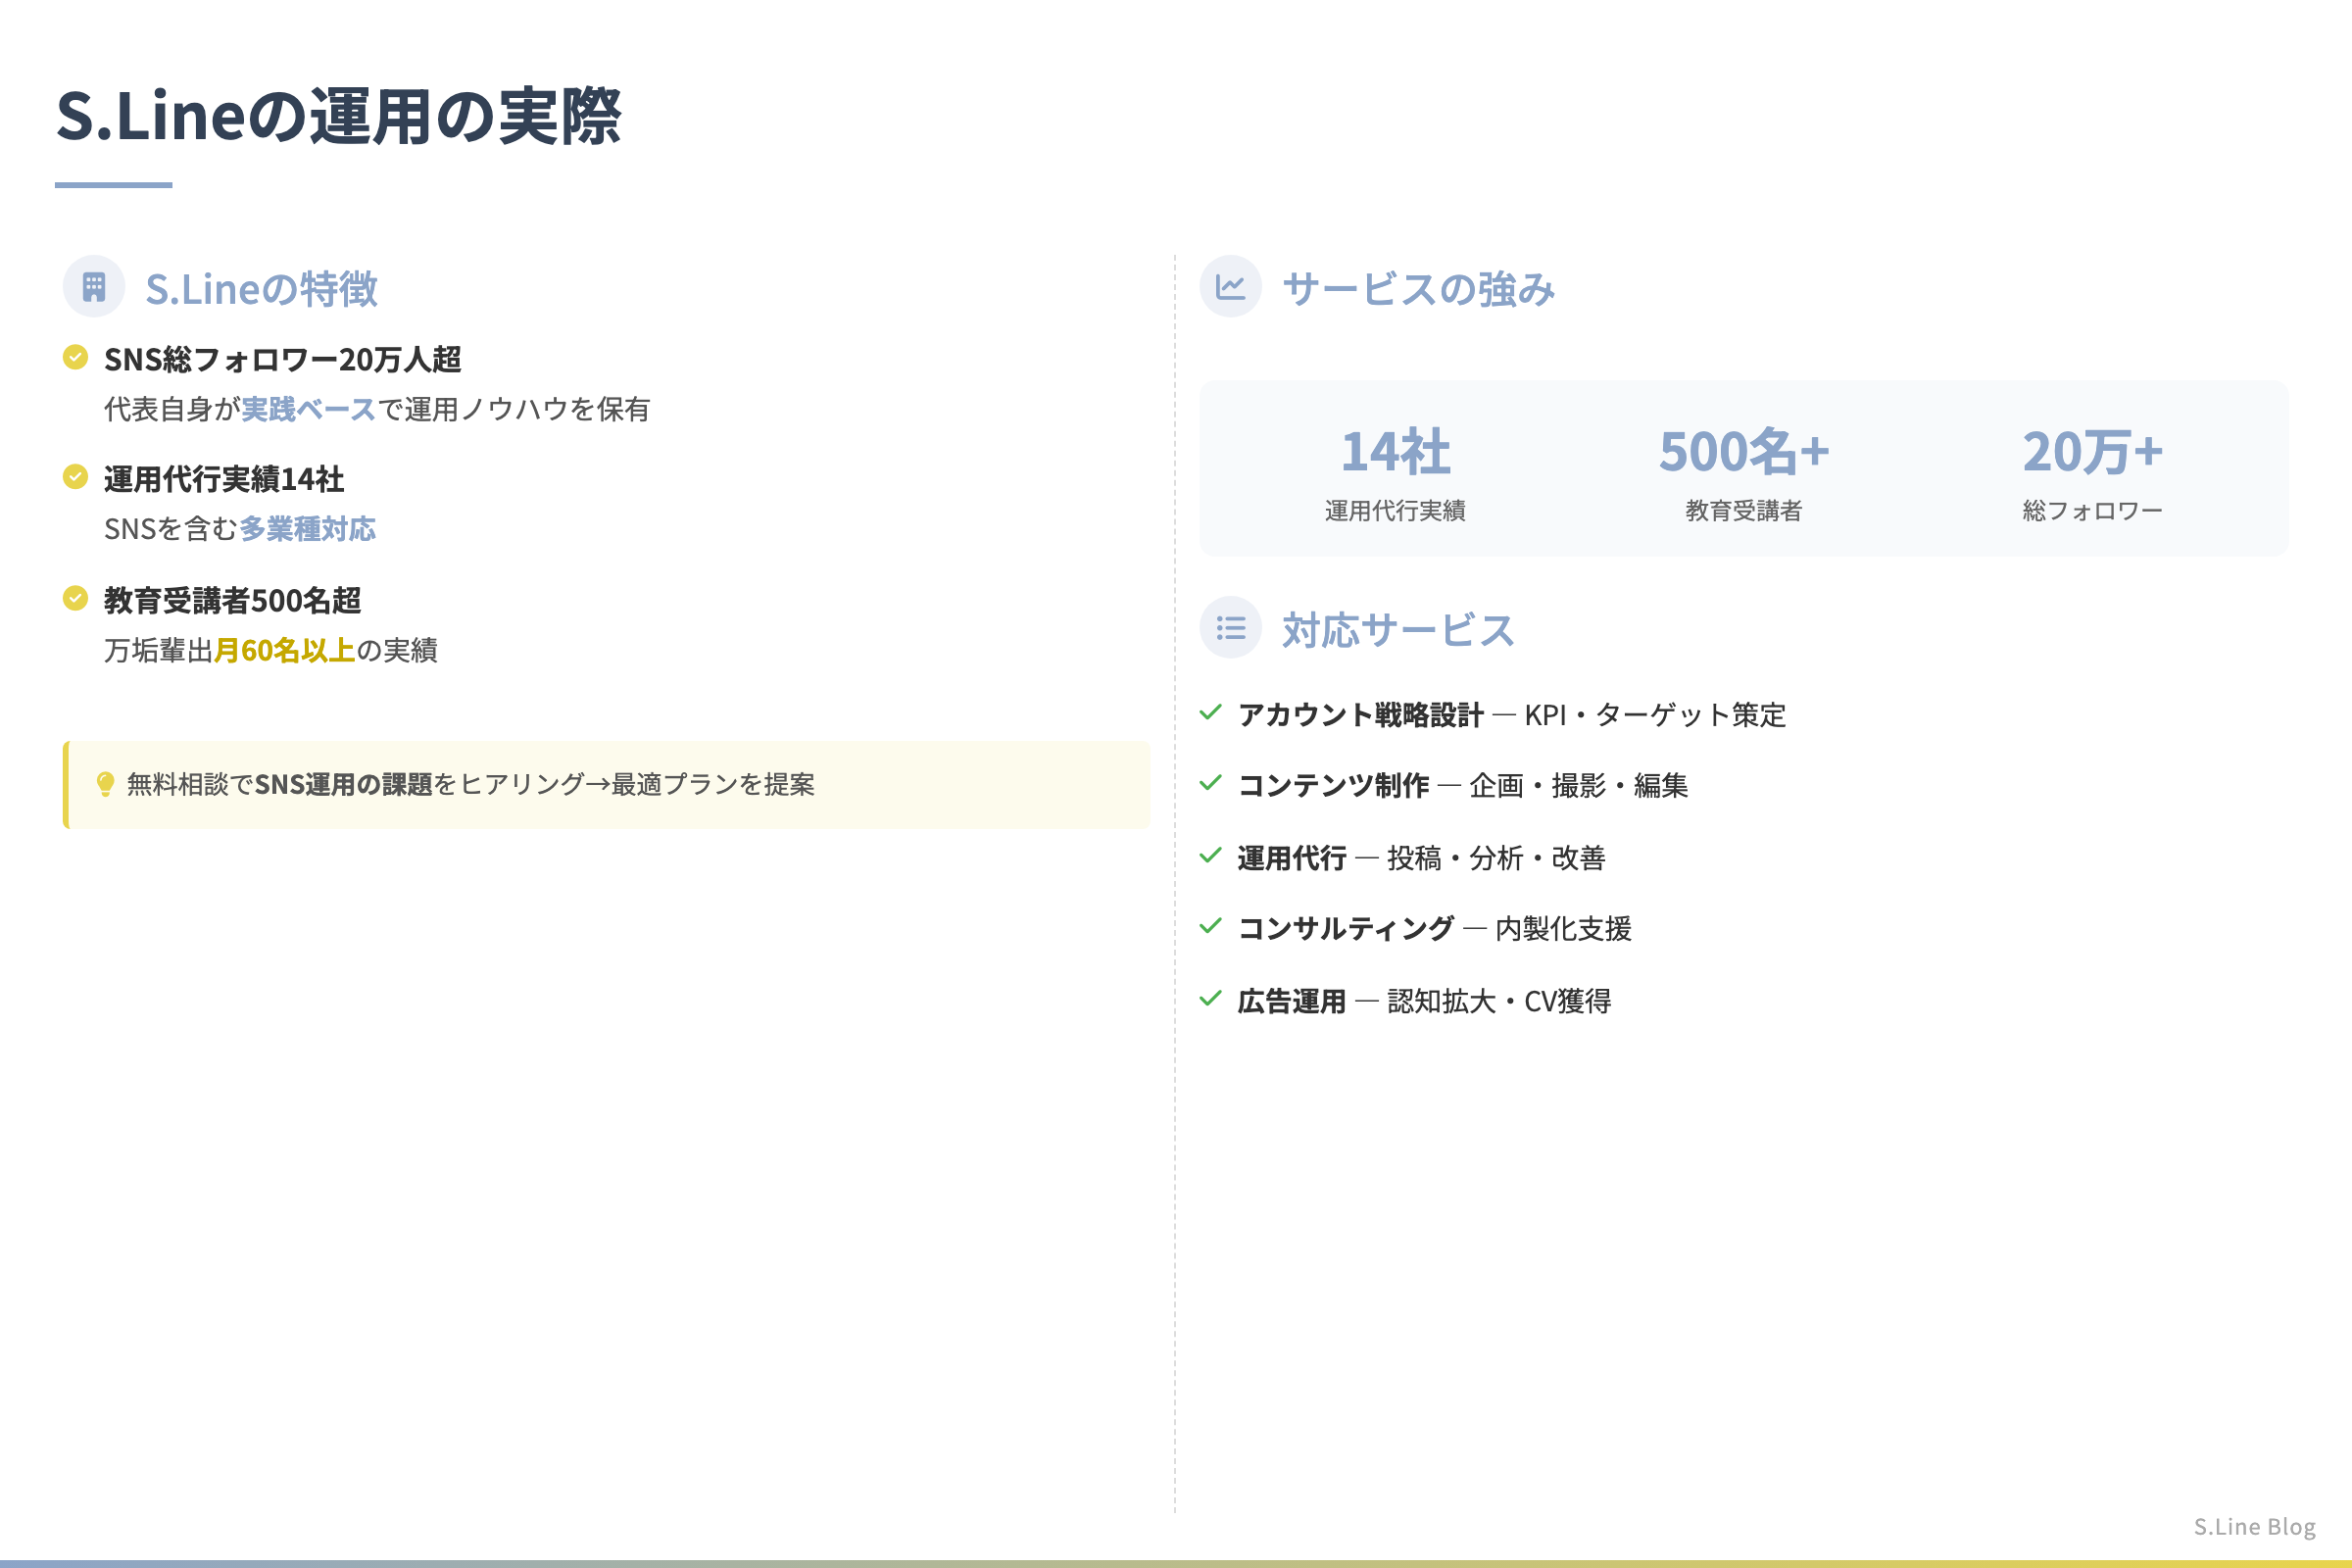2352x1568 pixels.
Task: Click the KPI・ターゲット策定 description
Action: tap(1655, 715)
